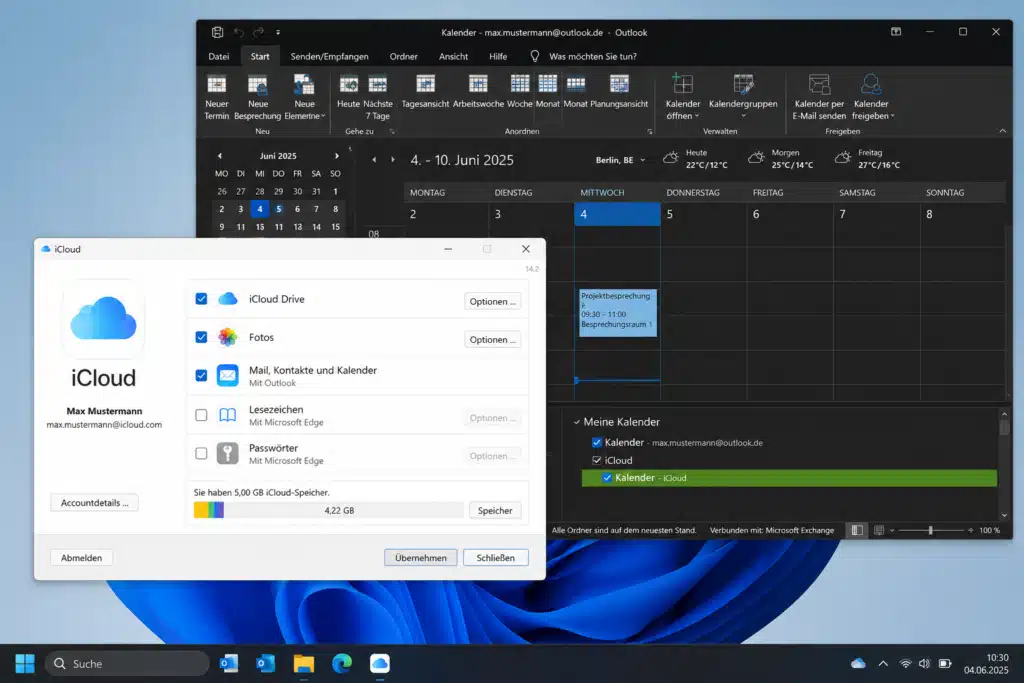Show hidden icons chevron in system tray
1024x683 pixels.
coord(883,663)
